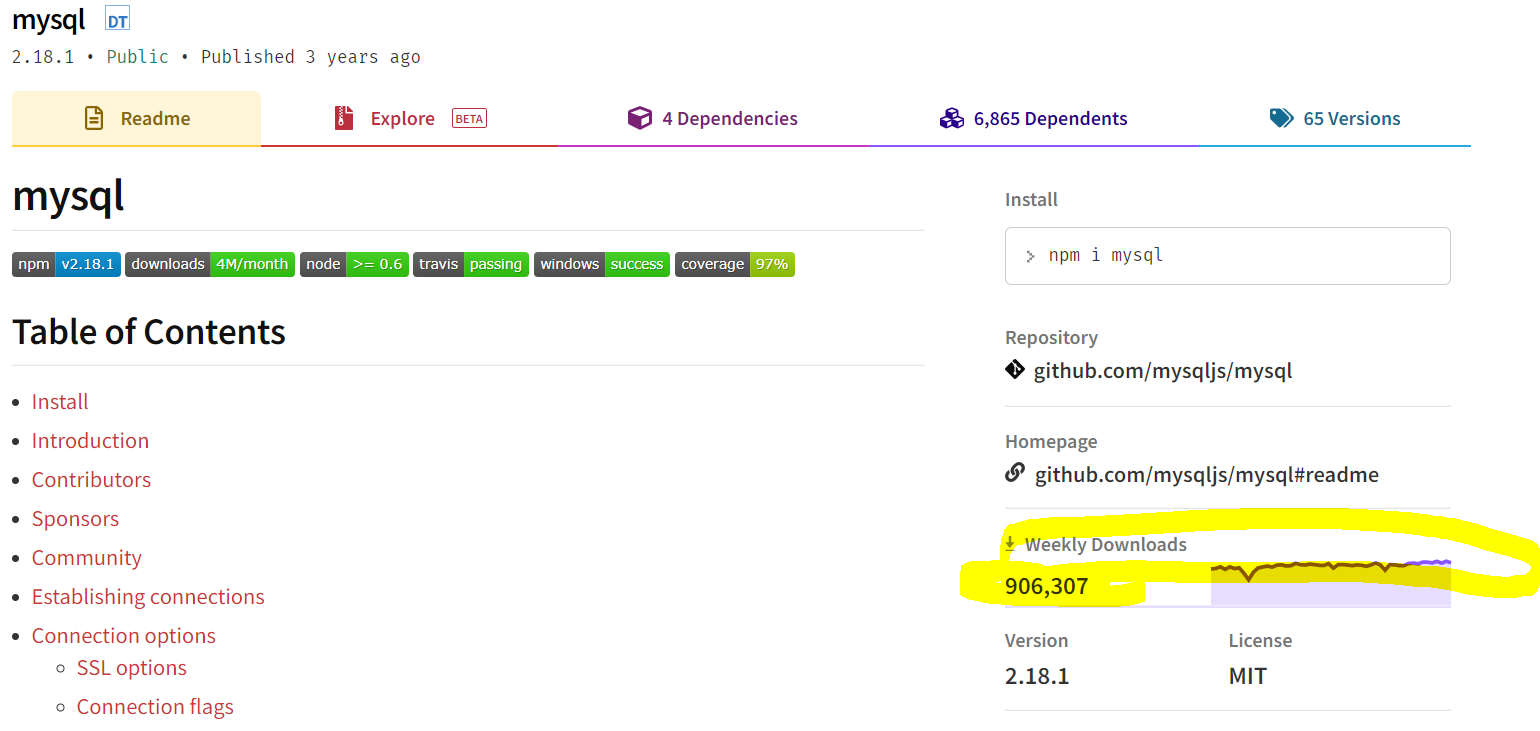The width and height of the screenshot is (1540, 731).
Task: Switch to the Explore tab
Action: point(410,118)
